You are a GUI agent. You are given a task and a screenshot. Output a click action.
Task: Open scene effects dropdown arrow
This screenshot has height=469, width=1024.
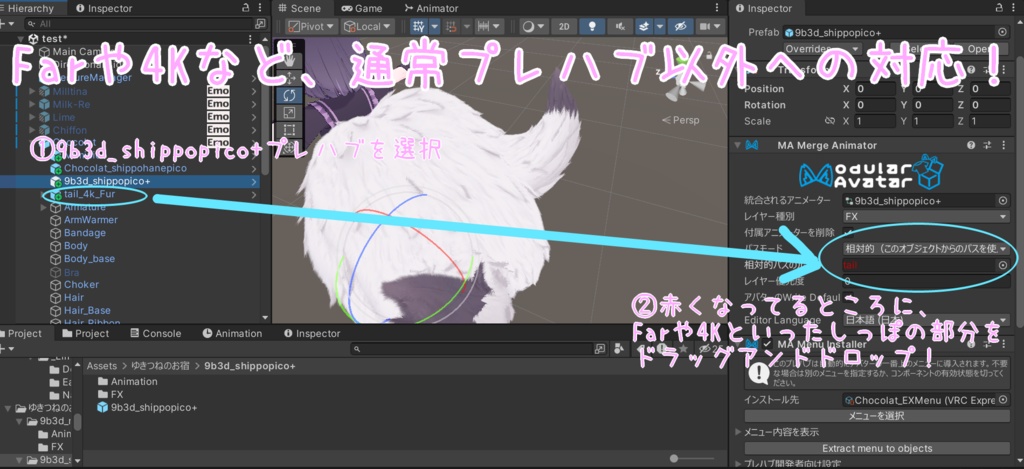[659, 26]
